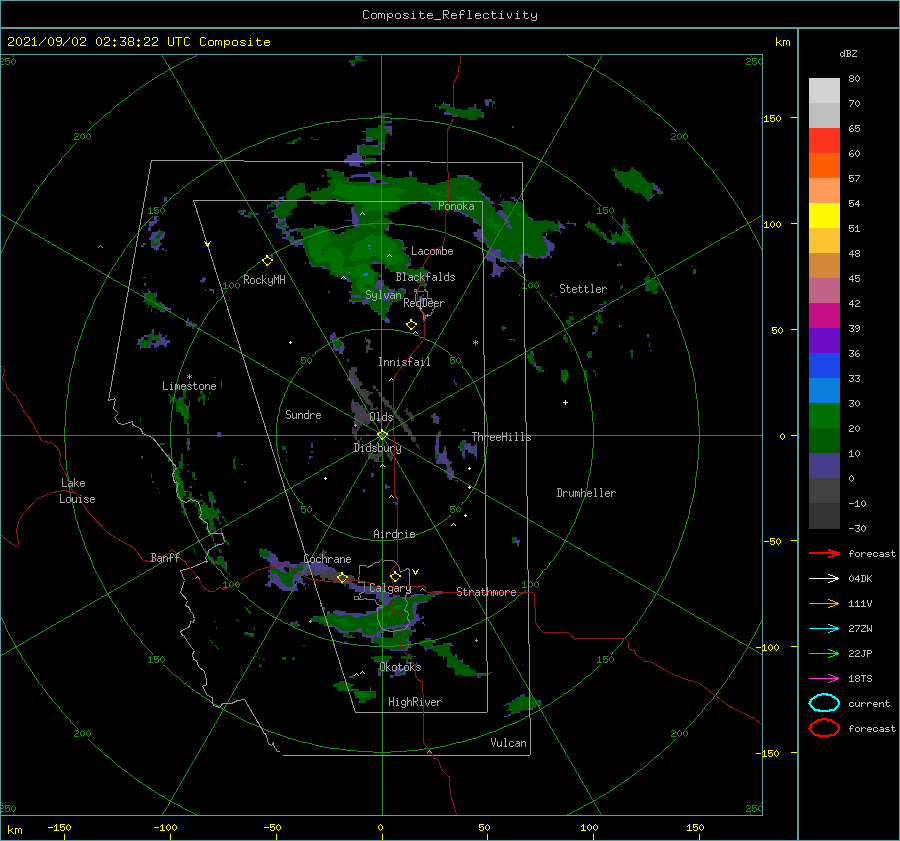Click the Lake Louise label

[x=77, y=491]
